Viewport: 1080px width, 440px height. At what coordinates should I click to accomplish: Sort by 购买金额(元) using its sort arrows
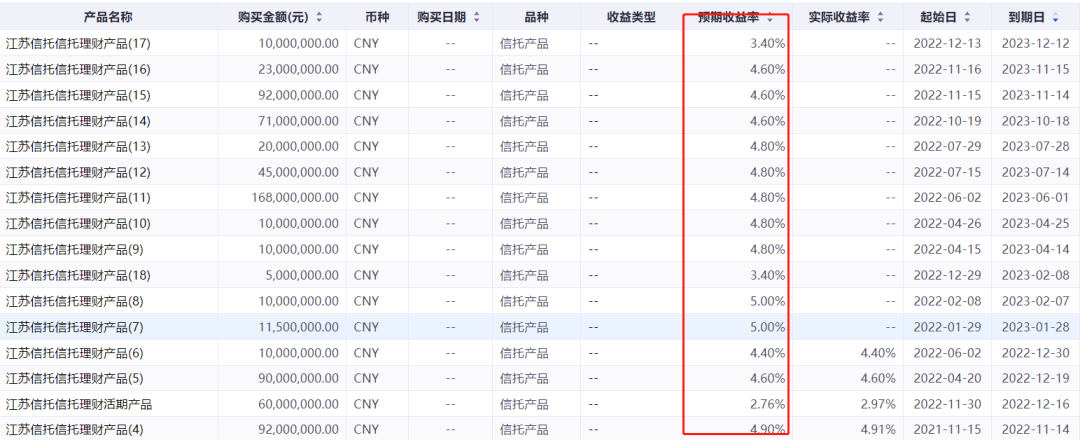pos(318,17)
